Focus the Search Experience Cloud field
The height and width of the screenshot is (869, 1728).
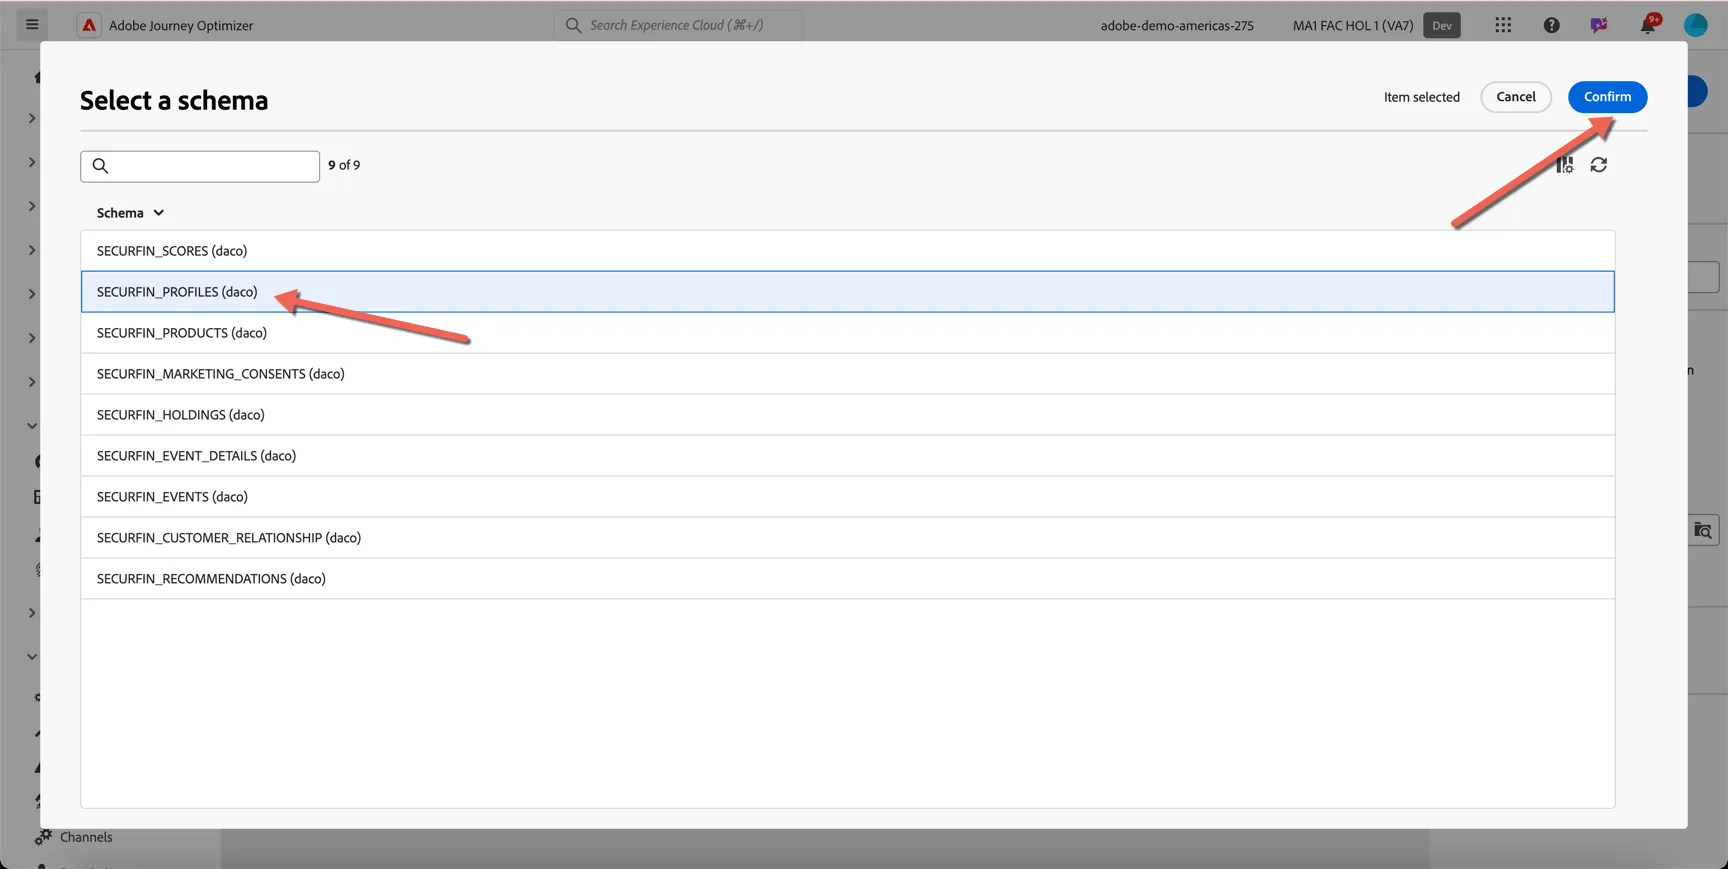coord(678,25)
